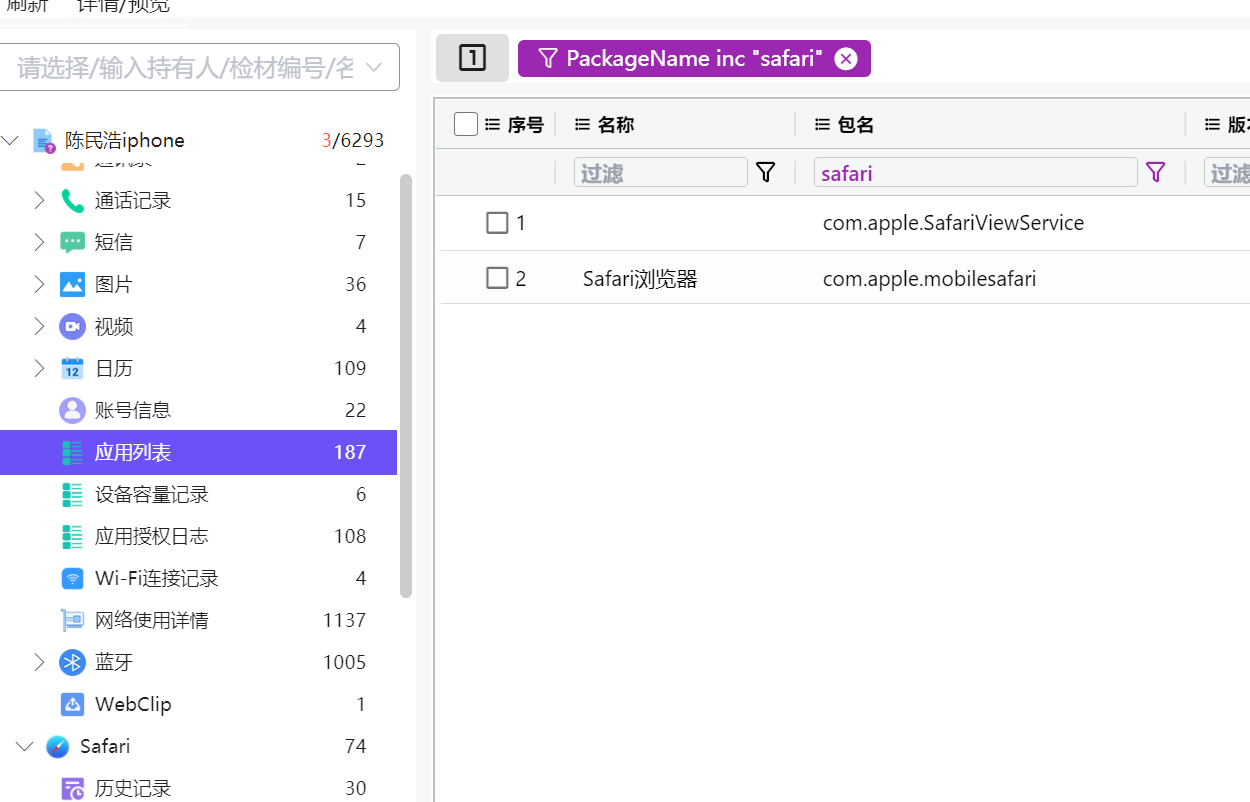Click the 包名 filter field containing safari
The image size is (1250, 802).
point(976,172)
